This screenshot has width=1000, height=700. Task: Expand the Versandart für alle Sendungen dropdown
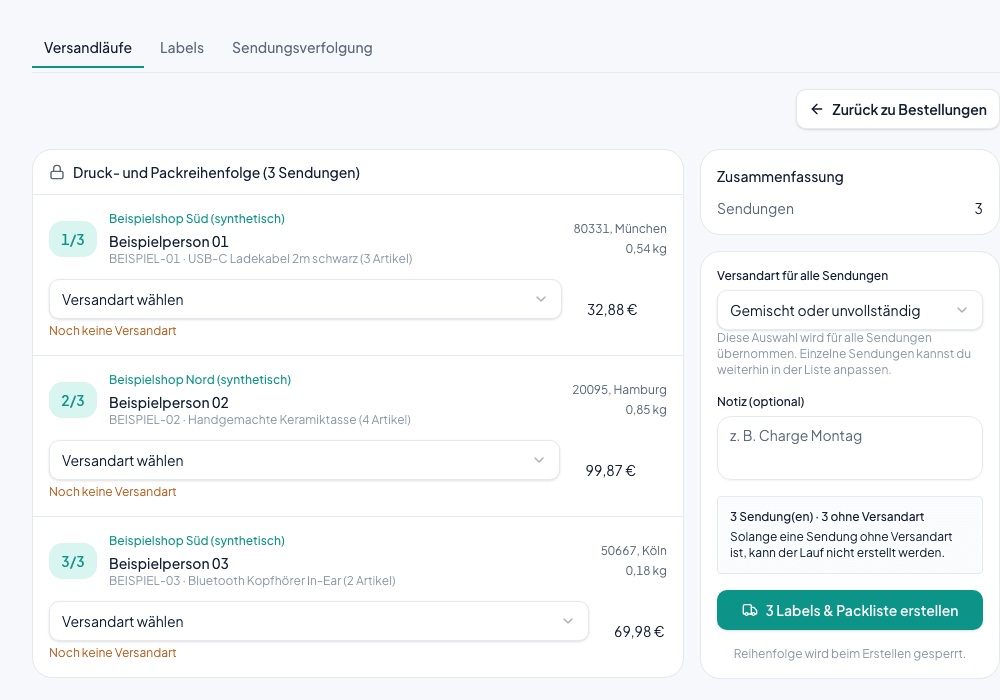849,310
